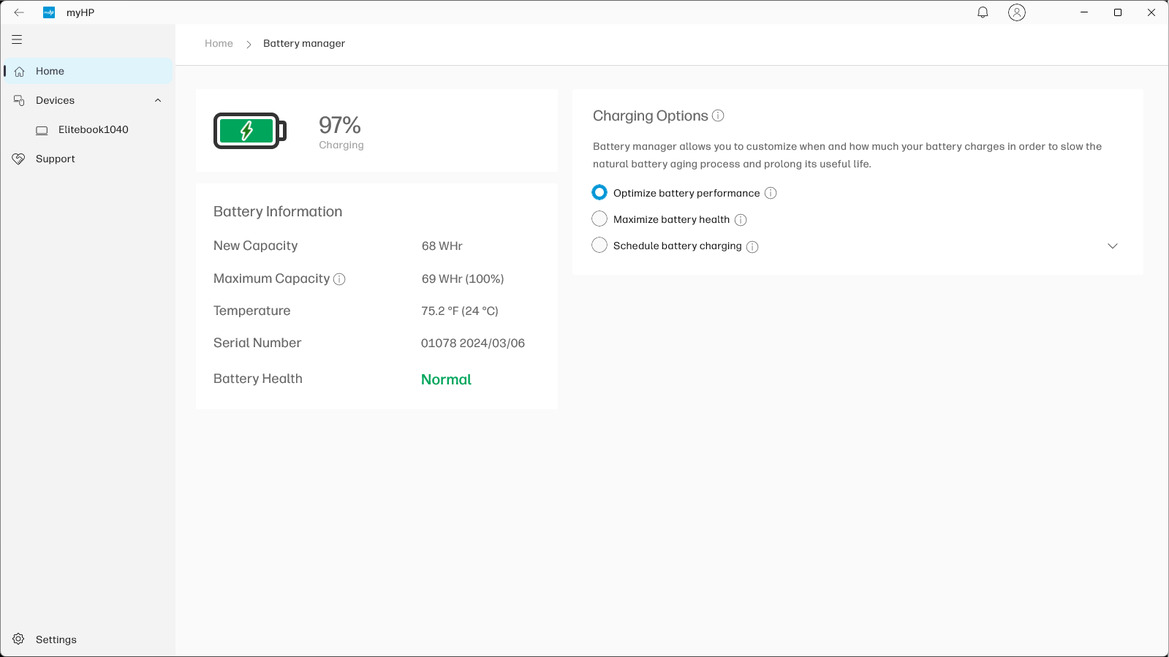This screenshot has height=657, width=1169.
Task: Collapse the Devices section chevron
Action: click(158, 101)
